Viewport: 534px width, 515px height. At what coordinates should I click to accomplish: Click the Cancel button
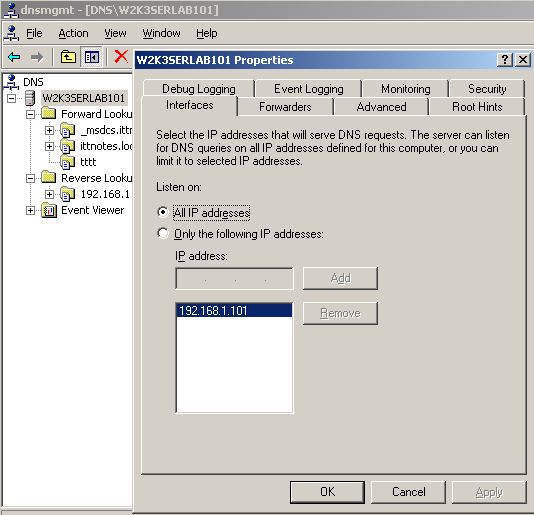point(408,492)
